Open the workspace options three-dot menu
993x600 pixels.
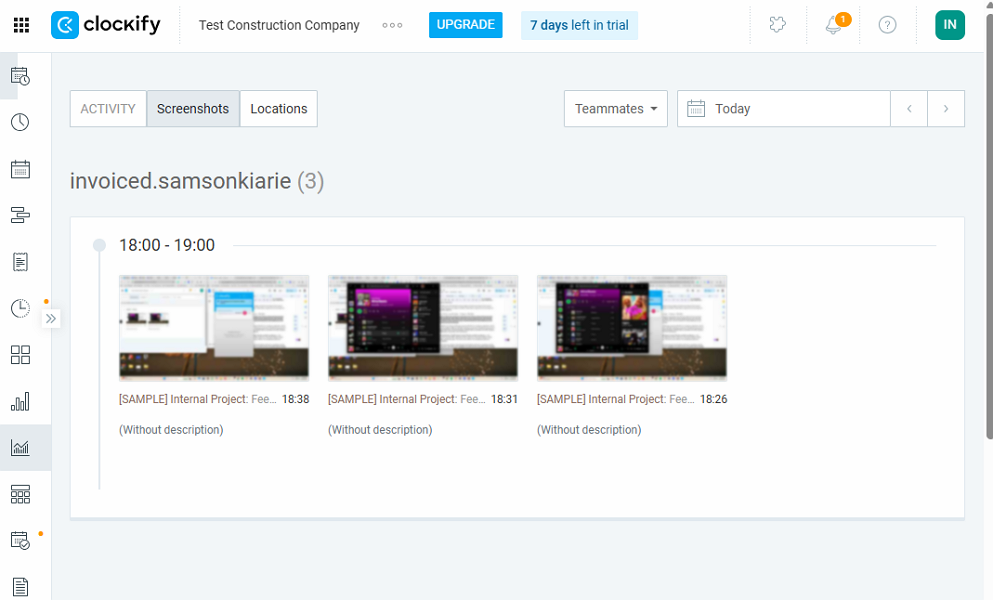[391, 25]
